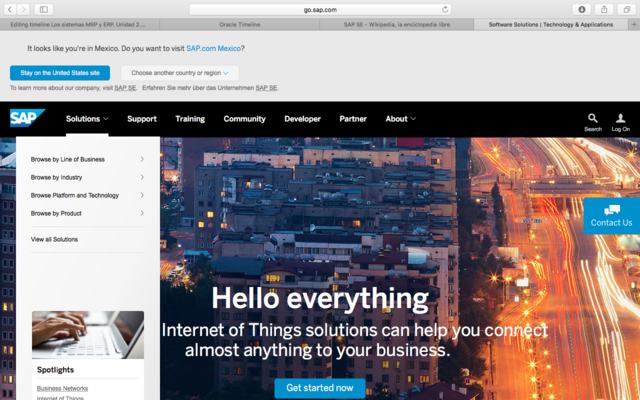Click the go.sap.com address bar
Viewport: 640px width, 400px height.
(320, 9)
